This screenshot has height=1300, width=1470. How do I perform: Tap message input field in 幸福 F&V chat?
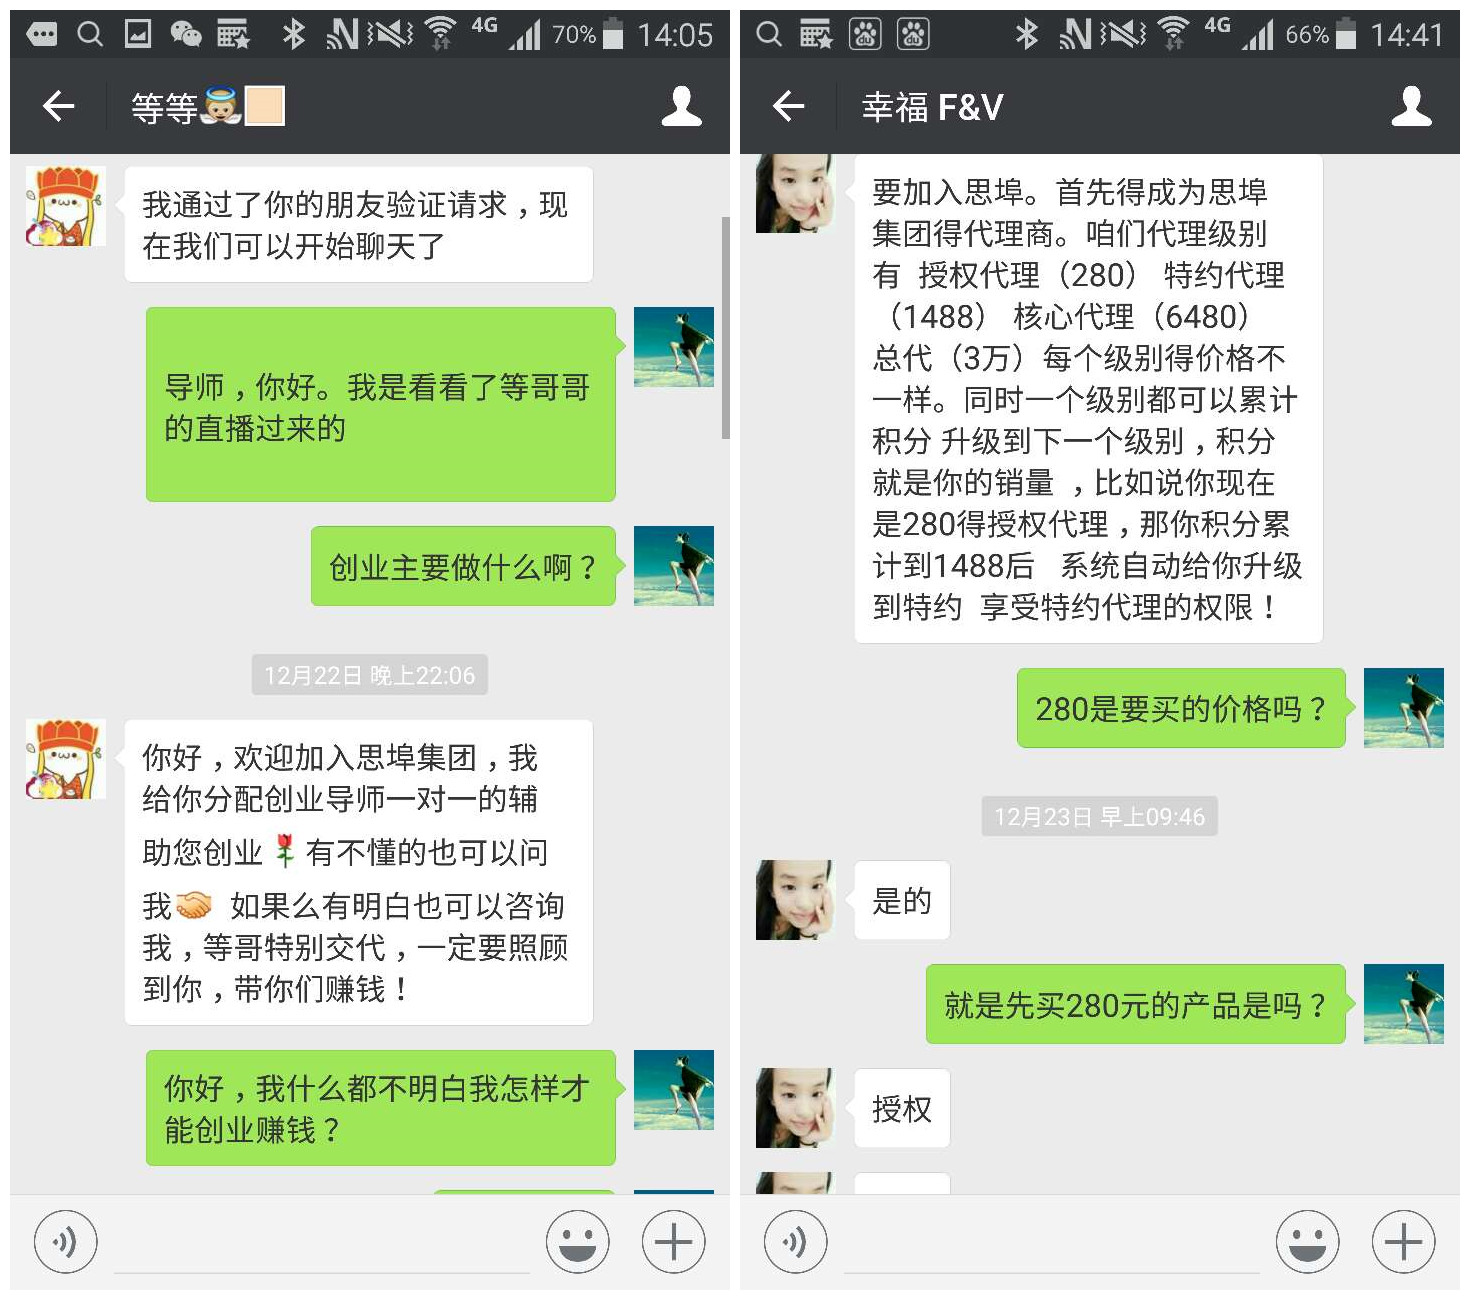click(x=1052, y=1244)
